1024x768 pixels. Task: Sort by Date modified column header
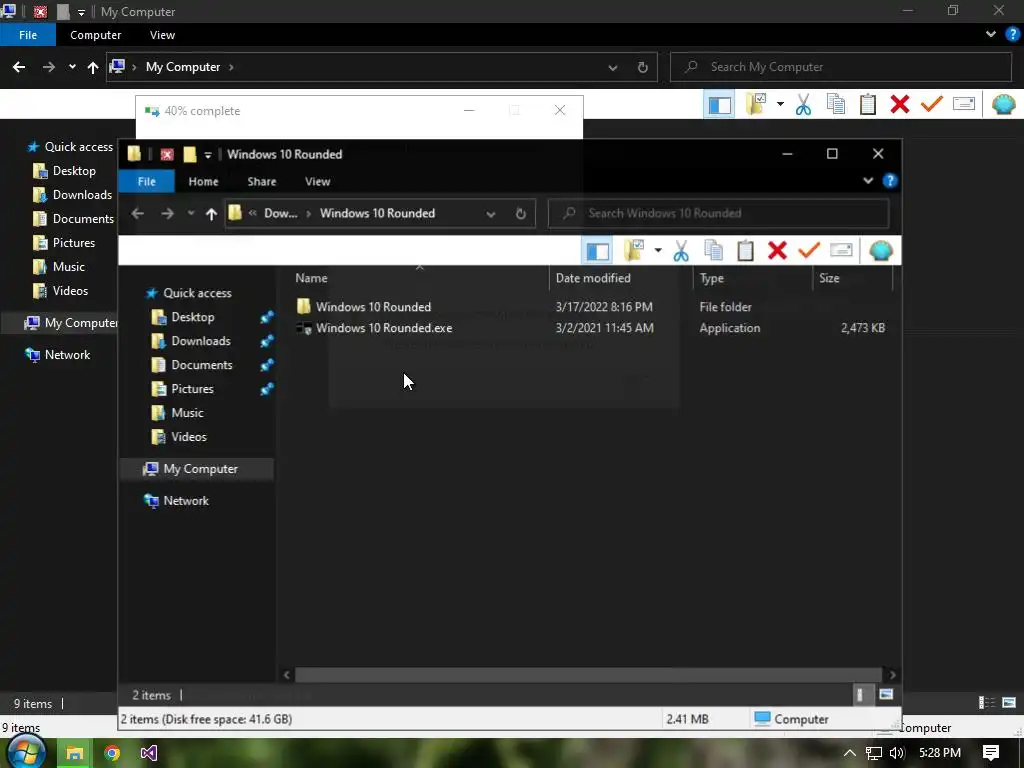(593, 278)
